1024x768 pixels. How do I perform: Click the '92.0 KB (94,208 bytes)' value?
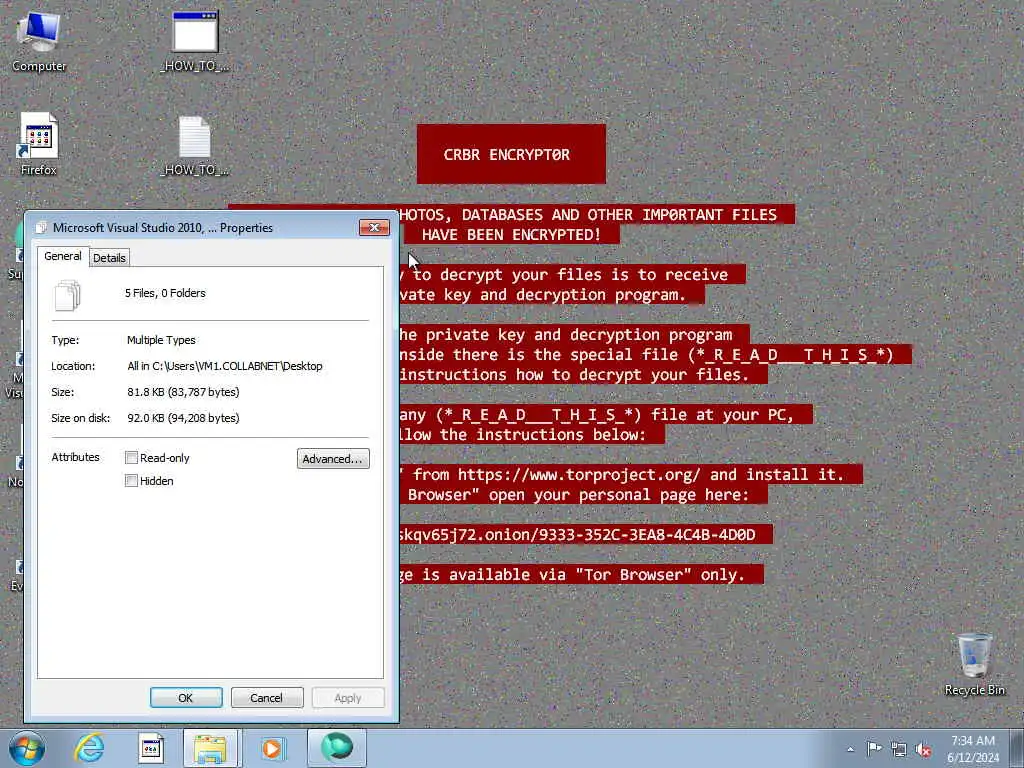click(184, 418)
